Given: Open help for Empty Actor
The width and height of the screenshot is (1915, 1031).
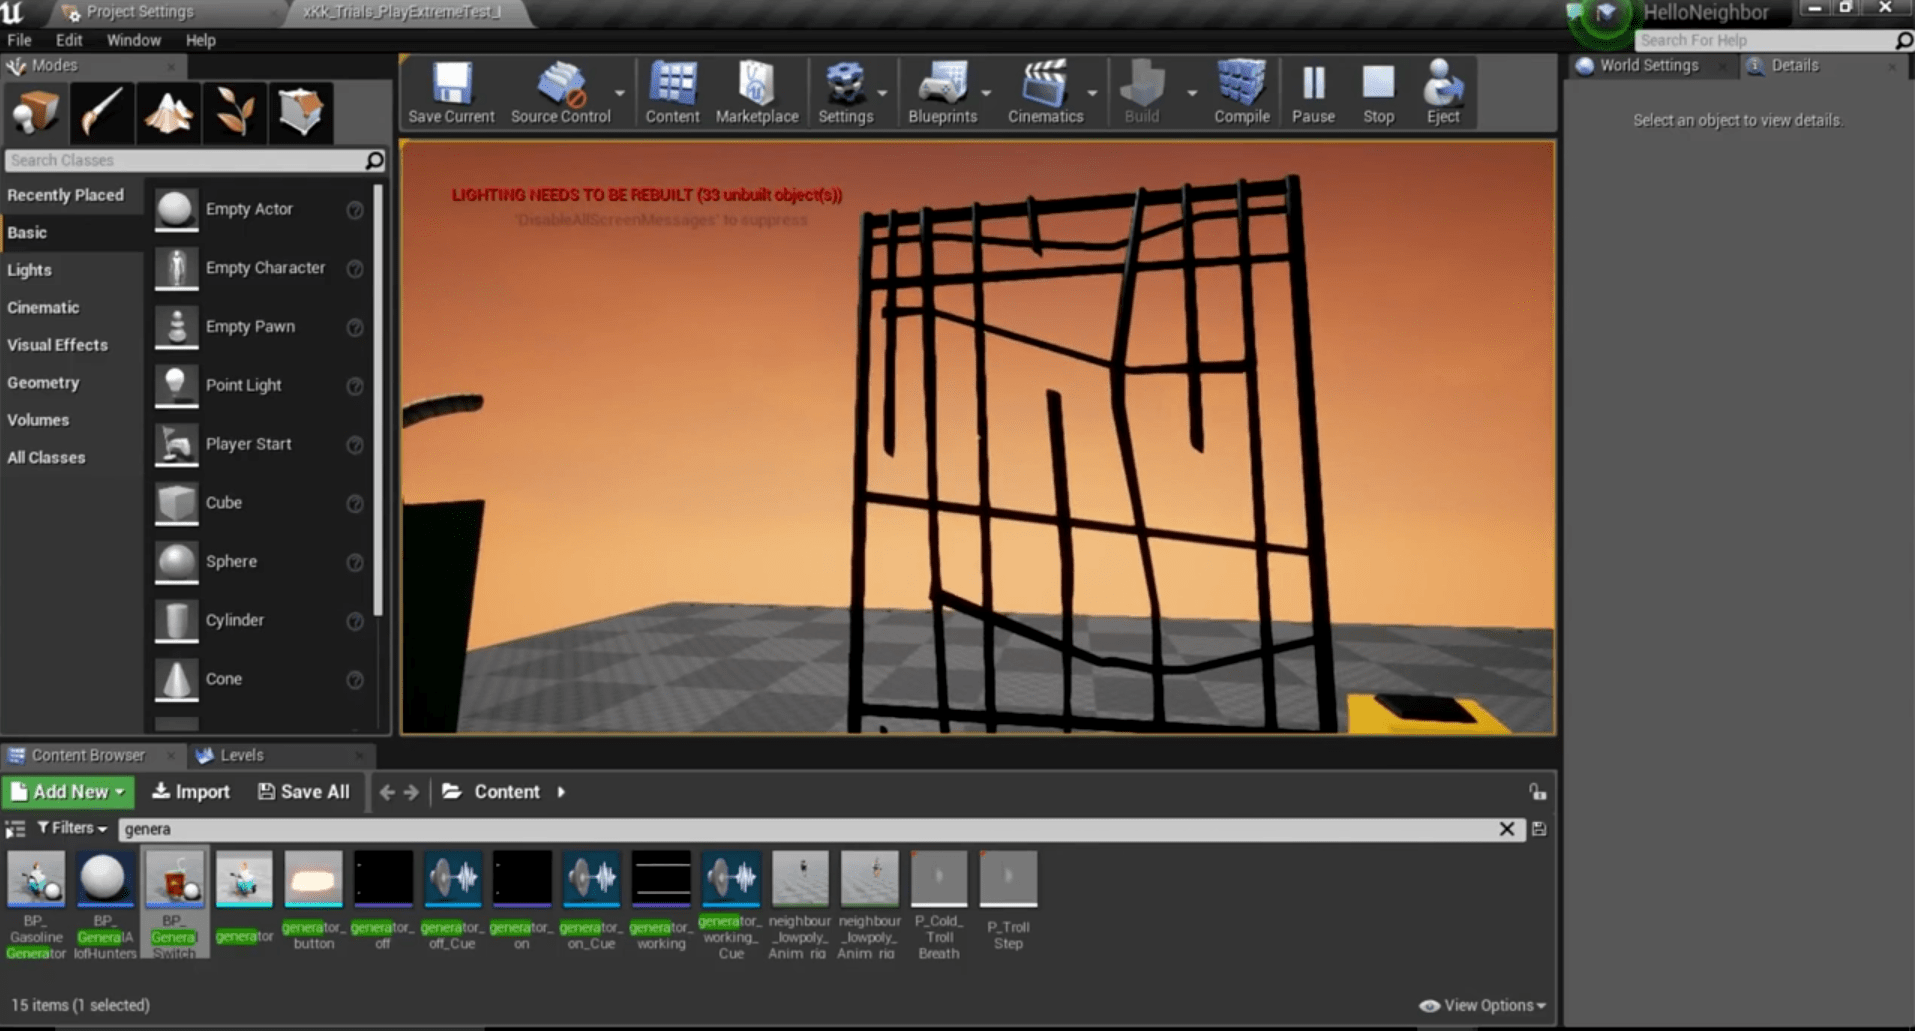Looking at the screenshot, I should [355, 210].
